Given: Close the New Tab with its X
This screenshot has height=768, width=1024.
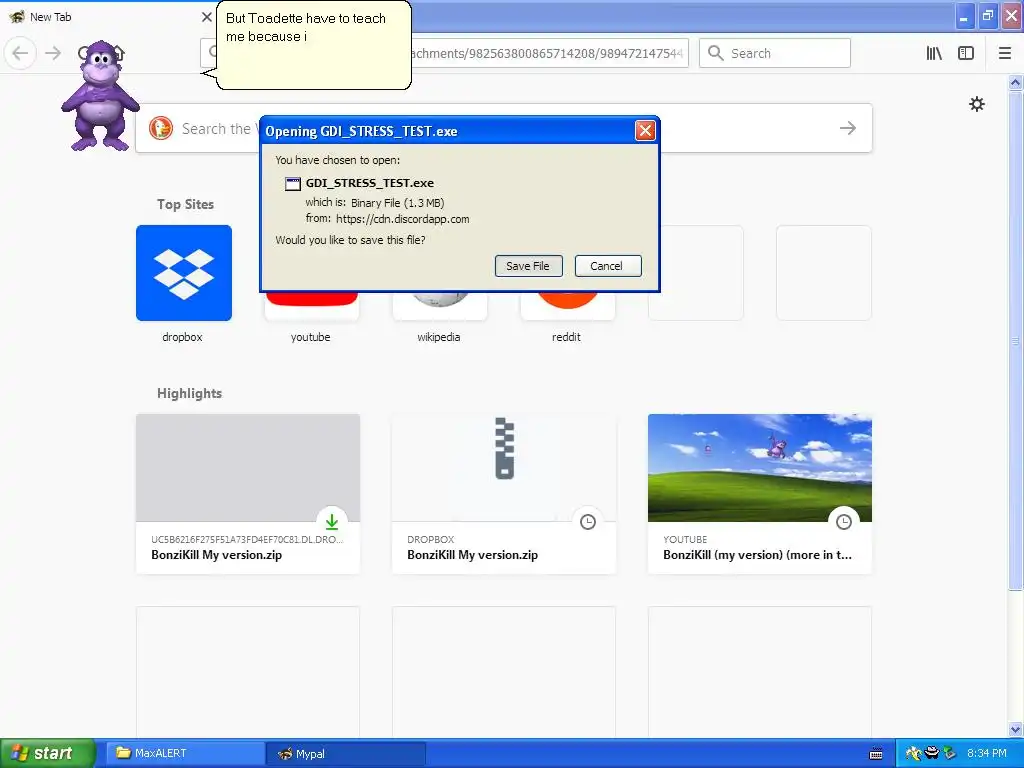Looking at the screenshot, I should (206, 17).
